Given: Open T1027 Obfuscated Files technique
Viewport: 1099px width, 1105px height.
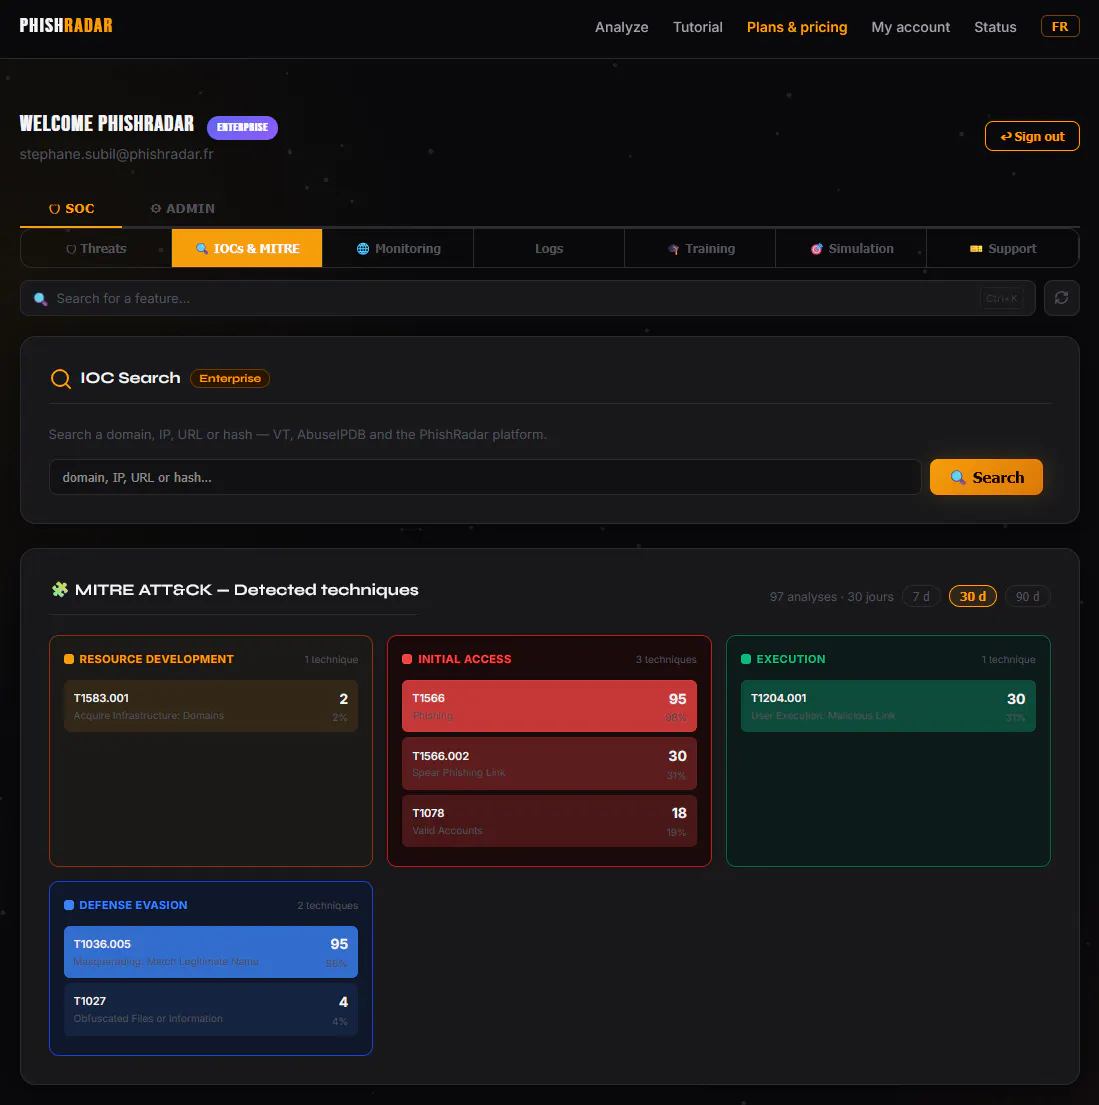Looking at the screenshot, I should (x=211, y=1010).
